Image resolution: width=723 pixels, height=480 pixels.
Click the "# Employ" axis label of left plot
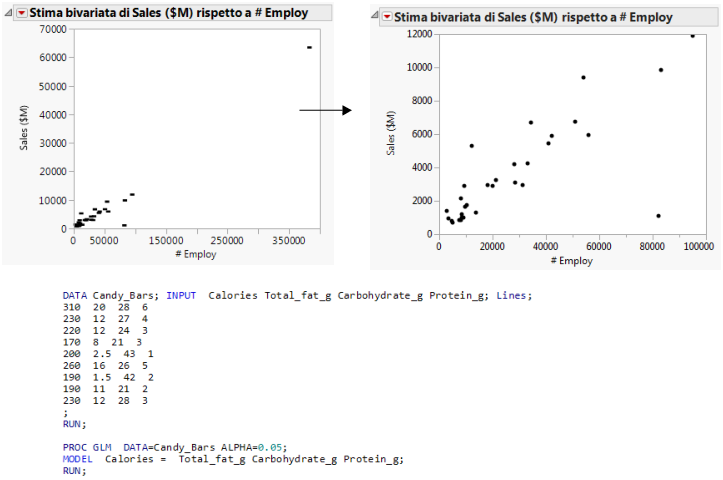click(x=196, y=254)
